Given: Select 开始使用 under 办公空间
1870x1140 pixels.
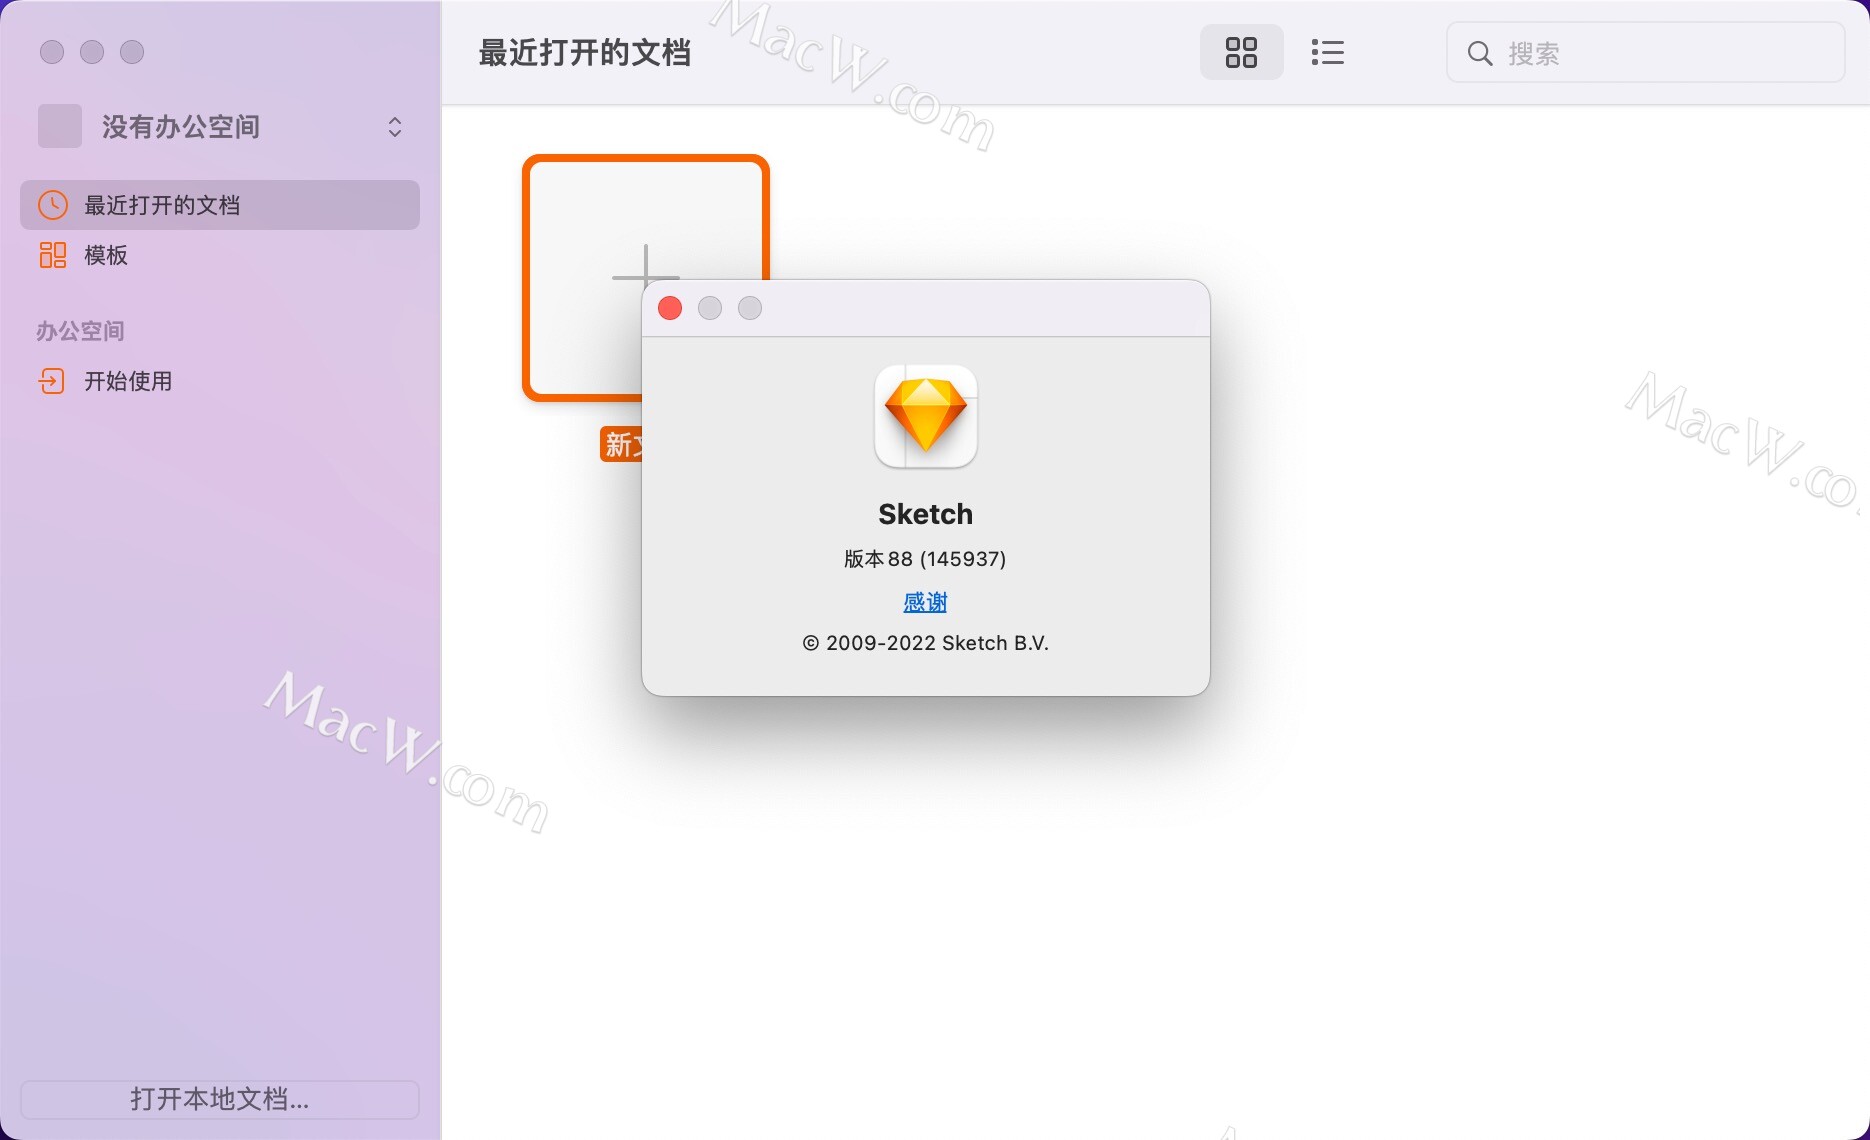Looking at the screenshot, I should pos(220,381).
